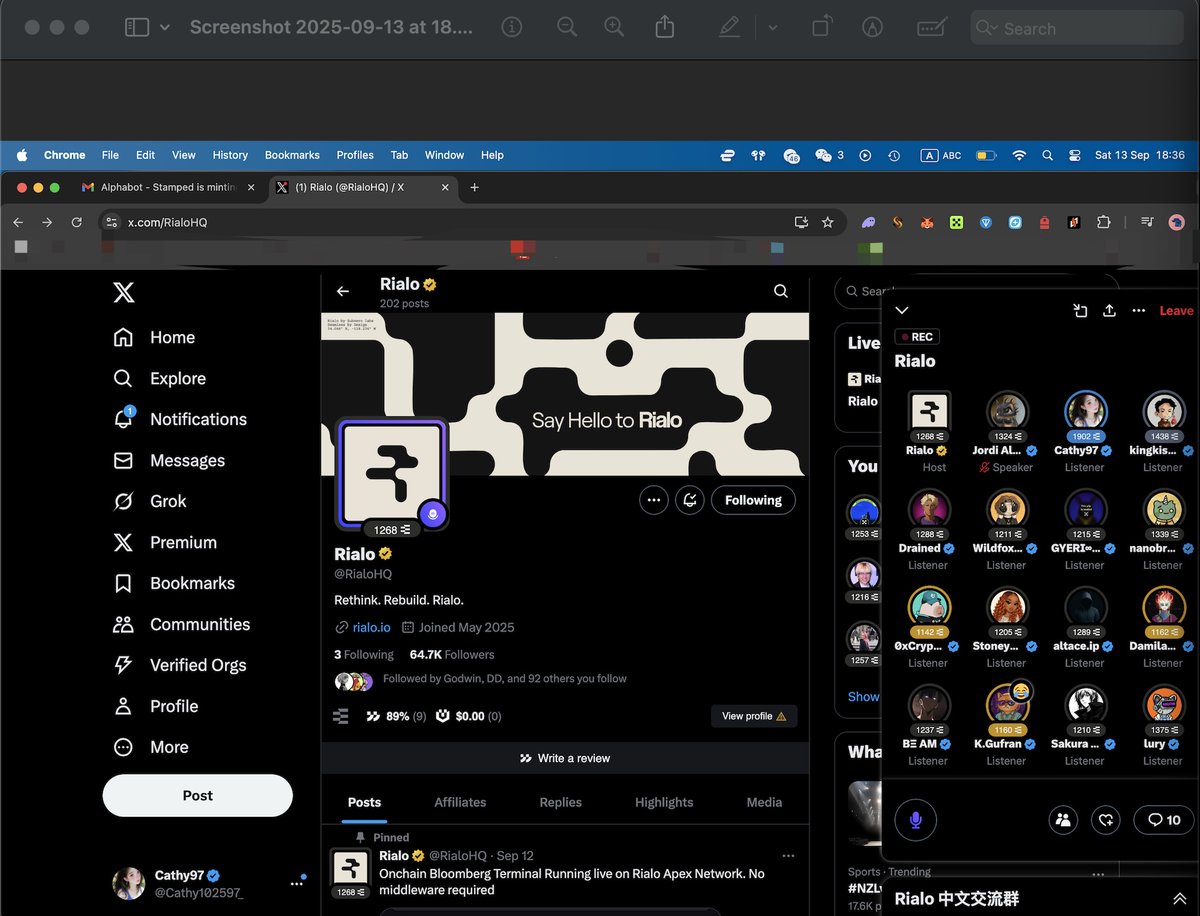
Task: Open the Bookmarks menu
Action: click(x=292, y=155)
